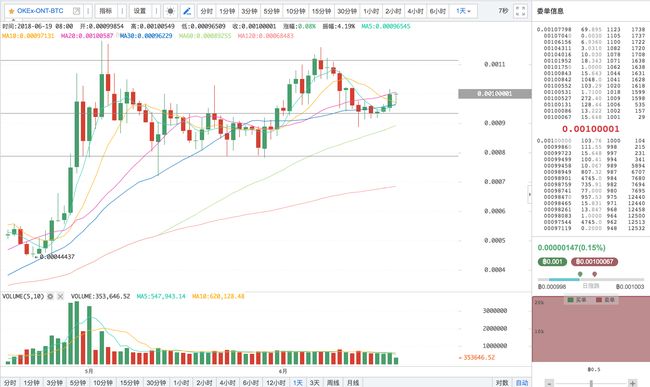Image resolution: width=650 pixels, height=387 pixels.
Task: Click bottom bar 4小时 button
Action: (228, 382)
